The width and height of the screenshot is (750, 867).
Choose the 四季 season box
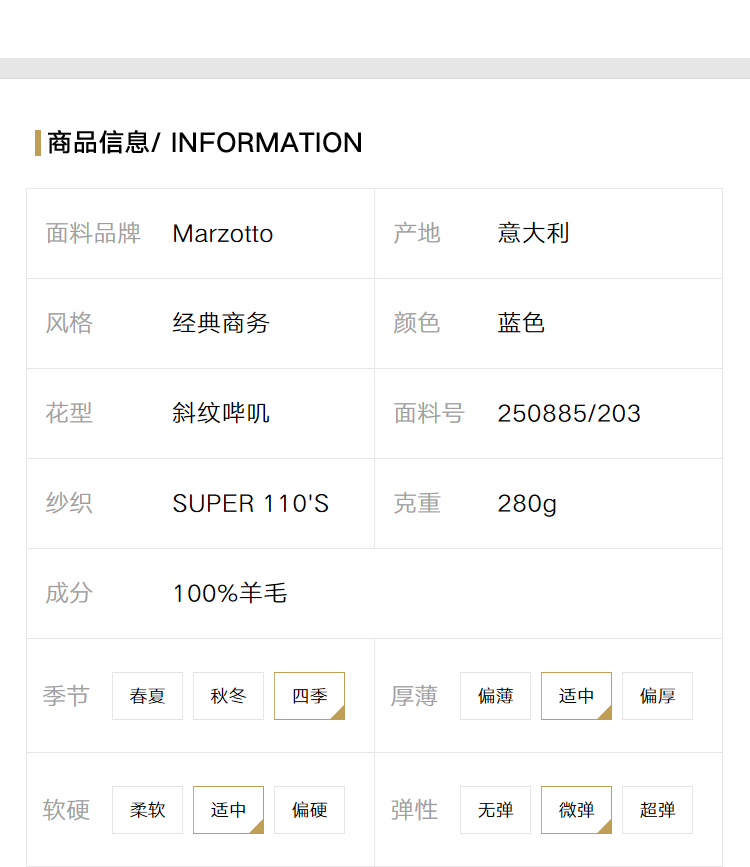(309, 696)
